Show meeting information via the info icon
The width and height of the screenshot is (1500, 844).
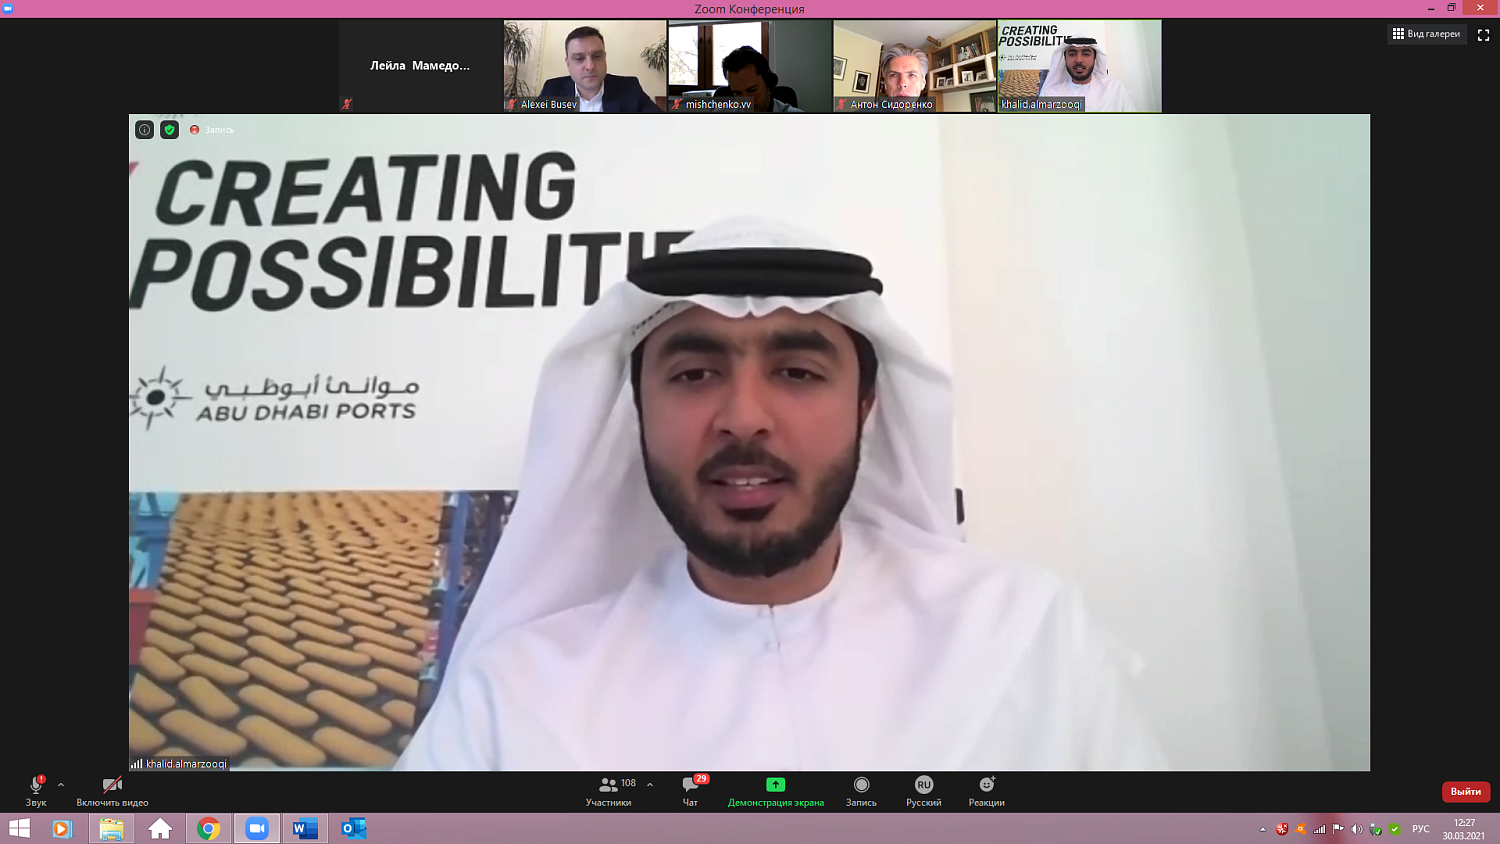(145, 130)
